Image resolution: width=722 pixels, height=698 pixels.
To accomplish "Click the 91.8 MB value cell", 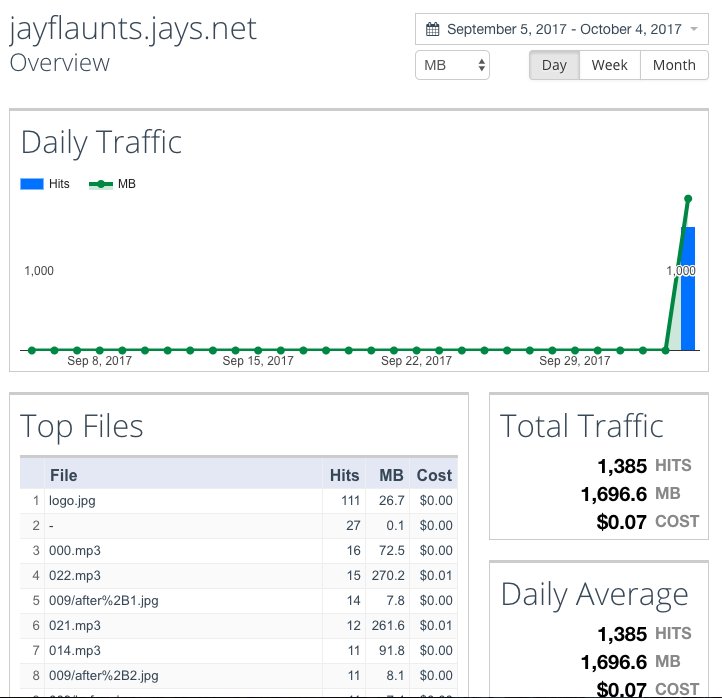I will [x=388, y=651].
